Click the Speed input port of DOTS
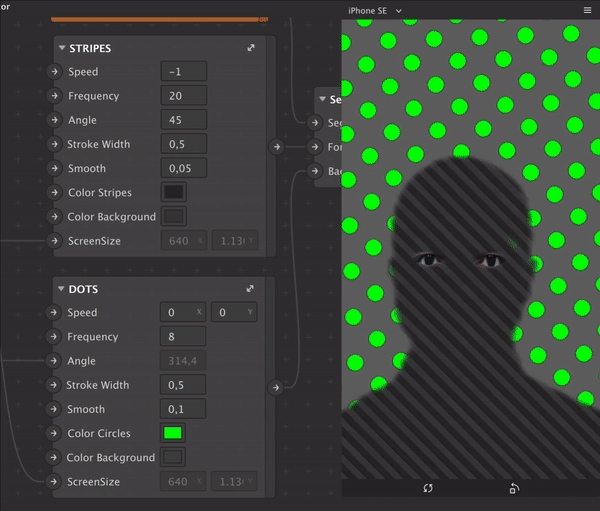Viewport: 600px width, 511px height. [54, 312]
